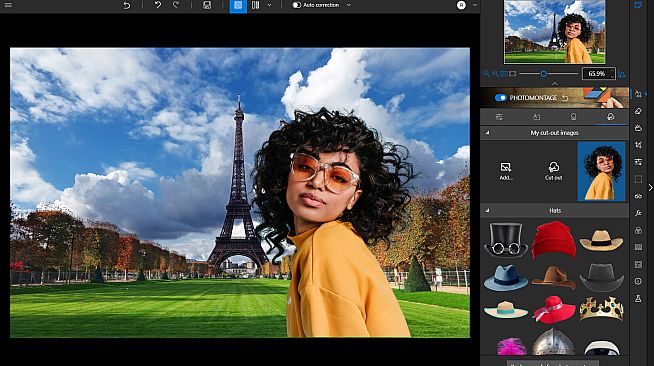Collapse the navigator panel chevron
Image resolution: width=654 pixels, height=366 pixels.
pos(554,84)
